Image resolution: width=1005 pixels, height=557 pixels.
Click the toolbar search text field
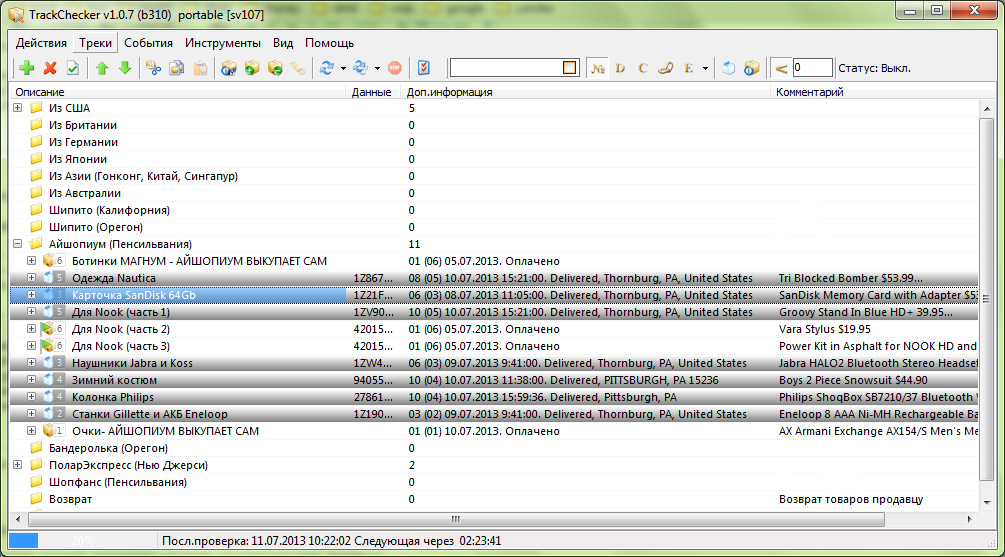pos(506,68)
